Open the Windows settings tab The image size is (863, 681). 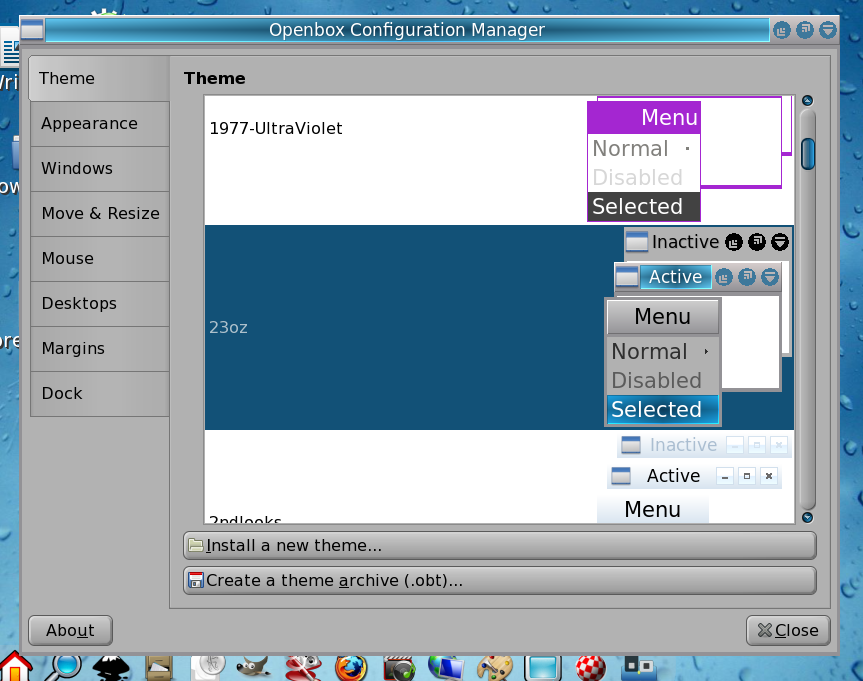100,169
